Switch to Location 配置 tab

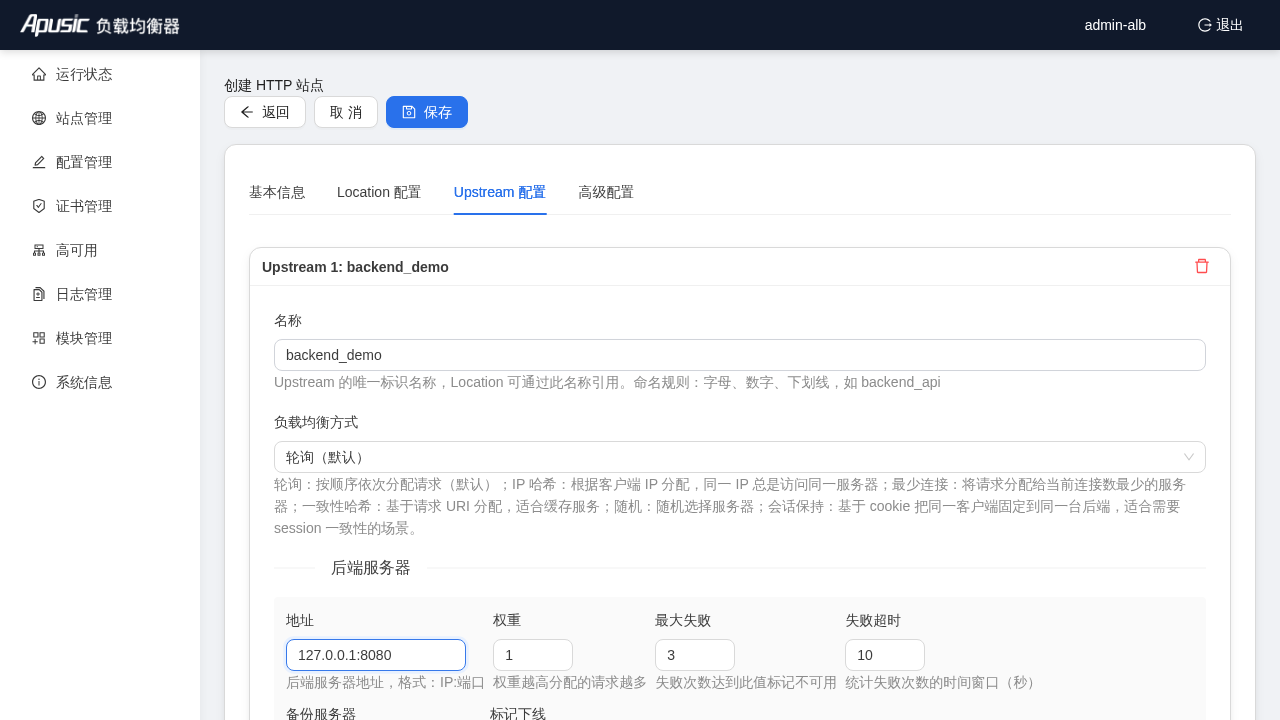coord(379,192)
